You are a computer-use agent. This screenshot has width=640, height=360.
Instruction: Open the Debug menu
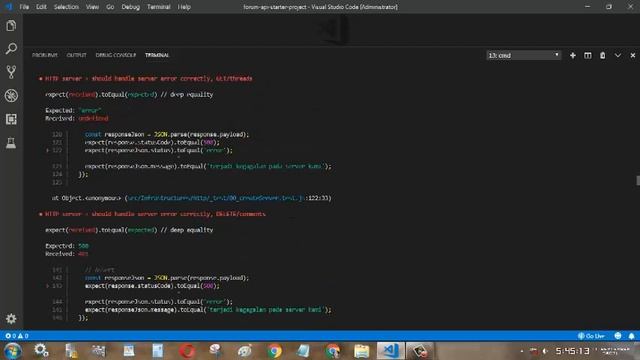click(x=131, y=7)
